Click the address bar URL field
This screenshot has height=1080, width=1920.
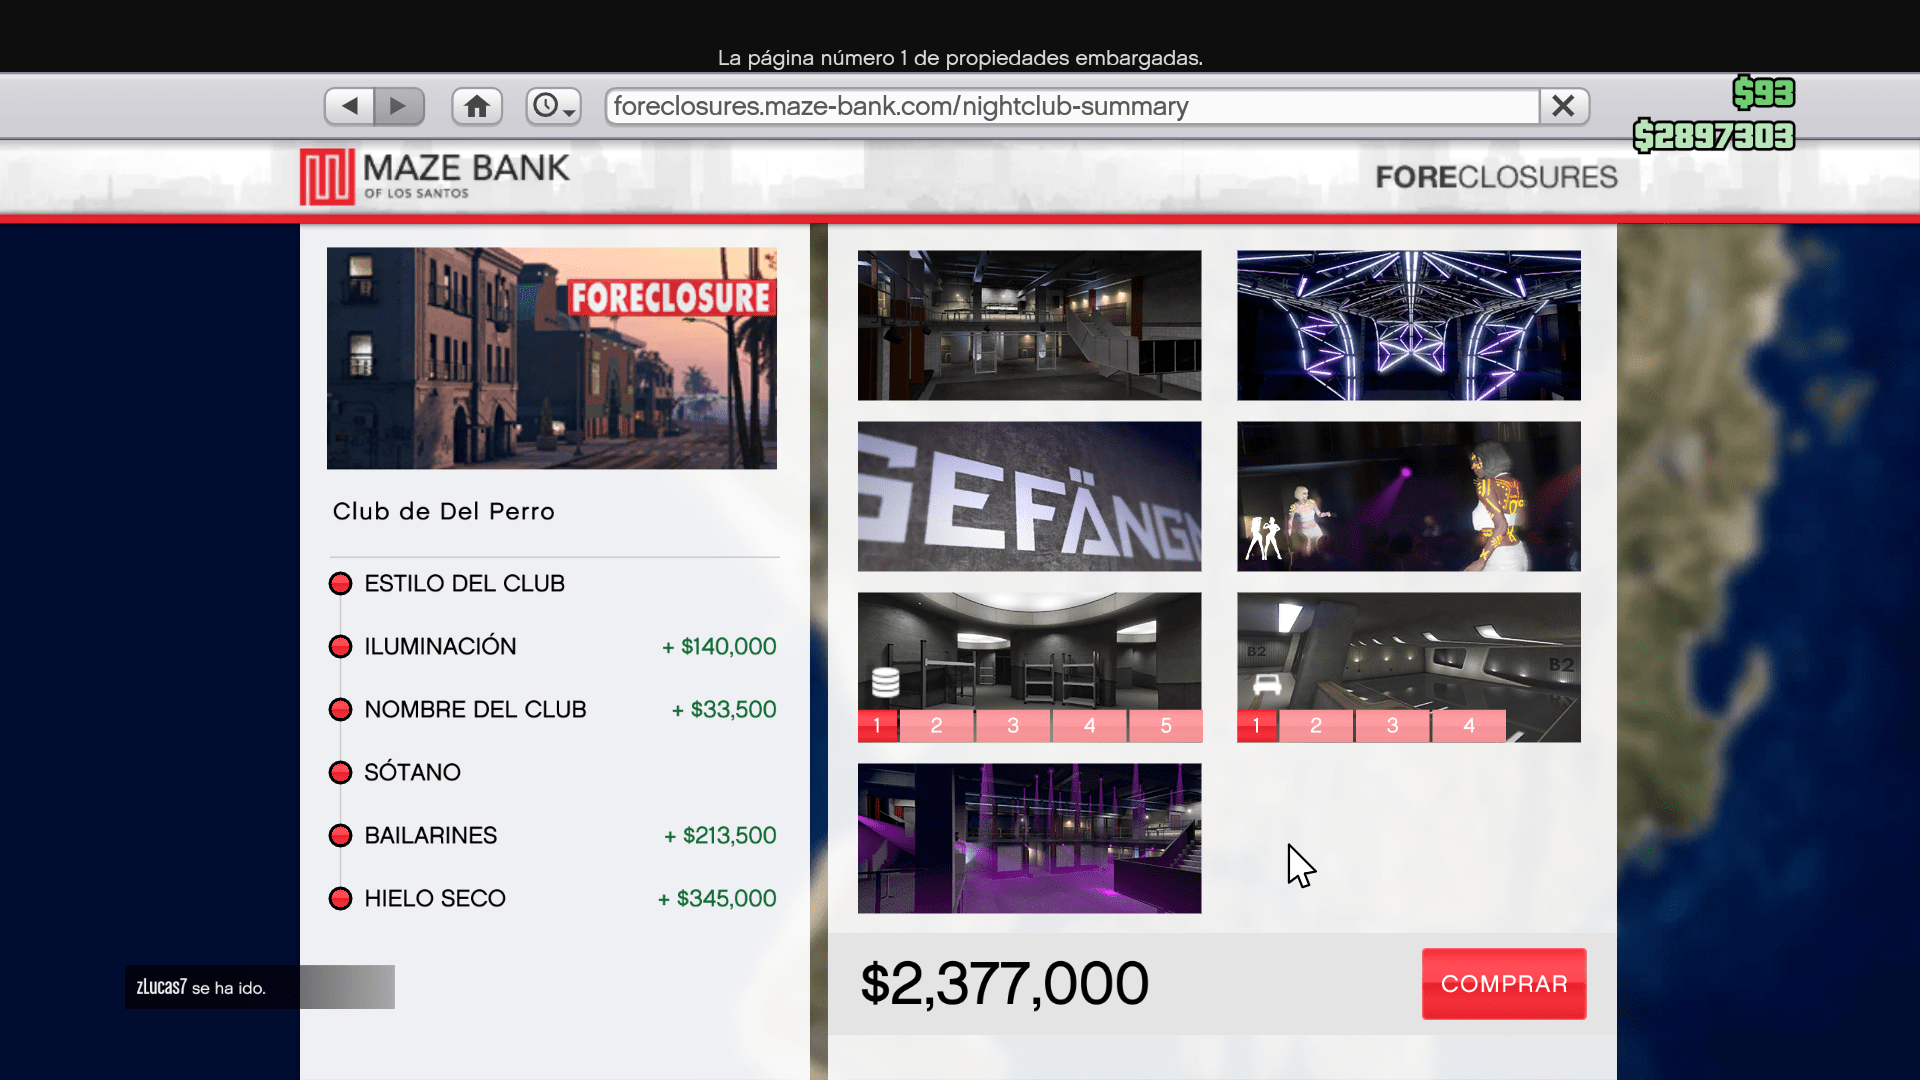click(x=1072, y=106)
